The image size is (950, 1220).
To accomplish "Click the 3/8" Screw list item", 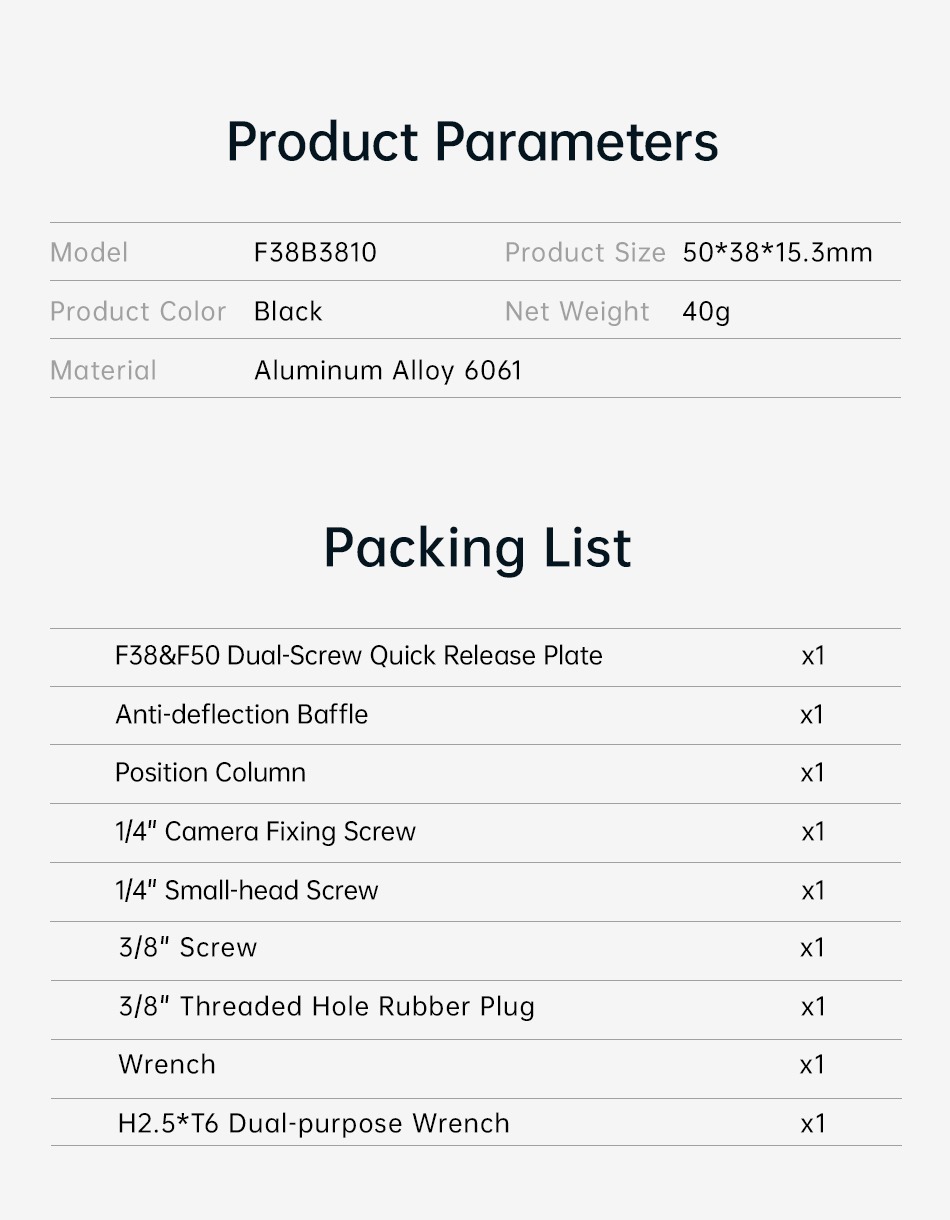I will tap(188, 948).
